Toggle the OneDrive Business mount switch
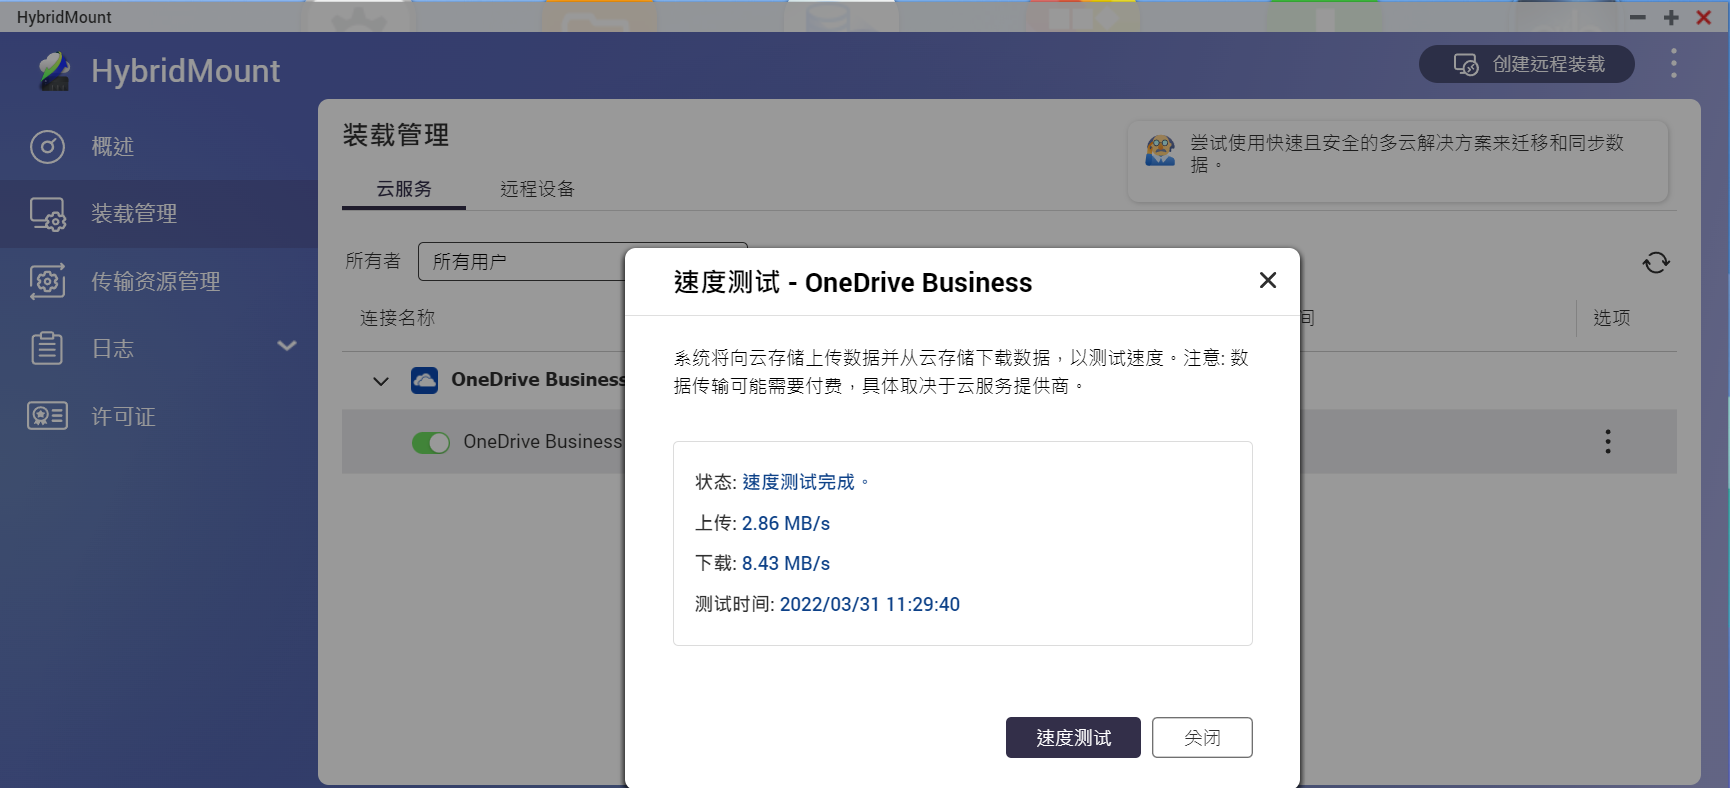 pyautogui.click(x=431, y=442)
